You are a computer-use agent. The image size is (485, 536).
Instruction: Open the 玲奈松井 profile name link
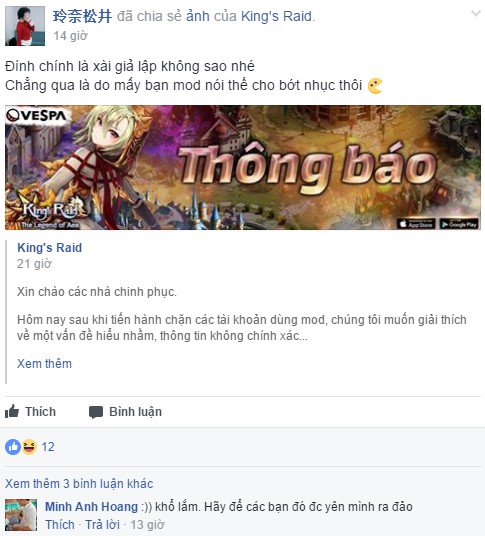pos(82,16)
